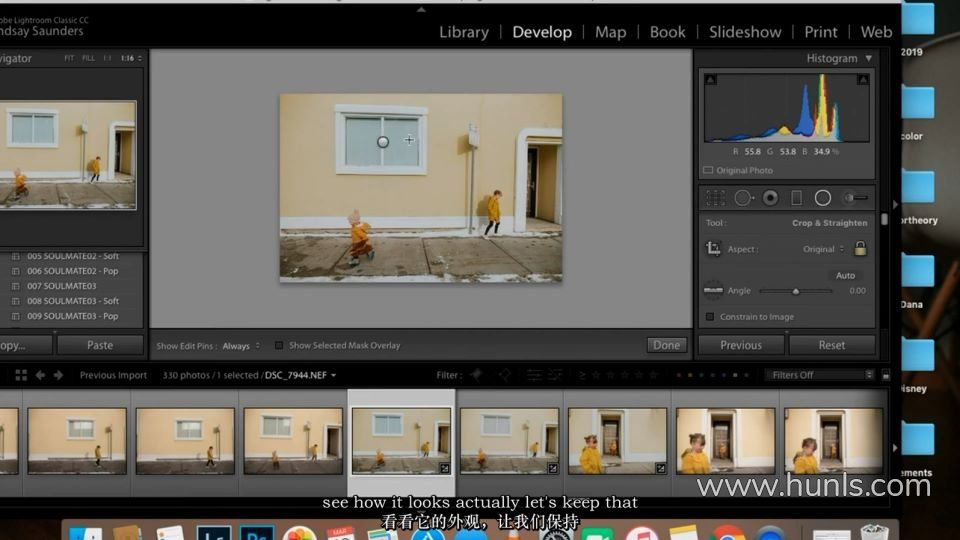Toggle highlight clipping indicator in histogram
The height and width of the screenshot is (540, 960).
863,80
